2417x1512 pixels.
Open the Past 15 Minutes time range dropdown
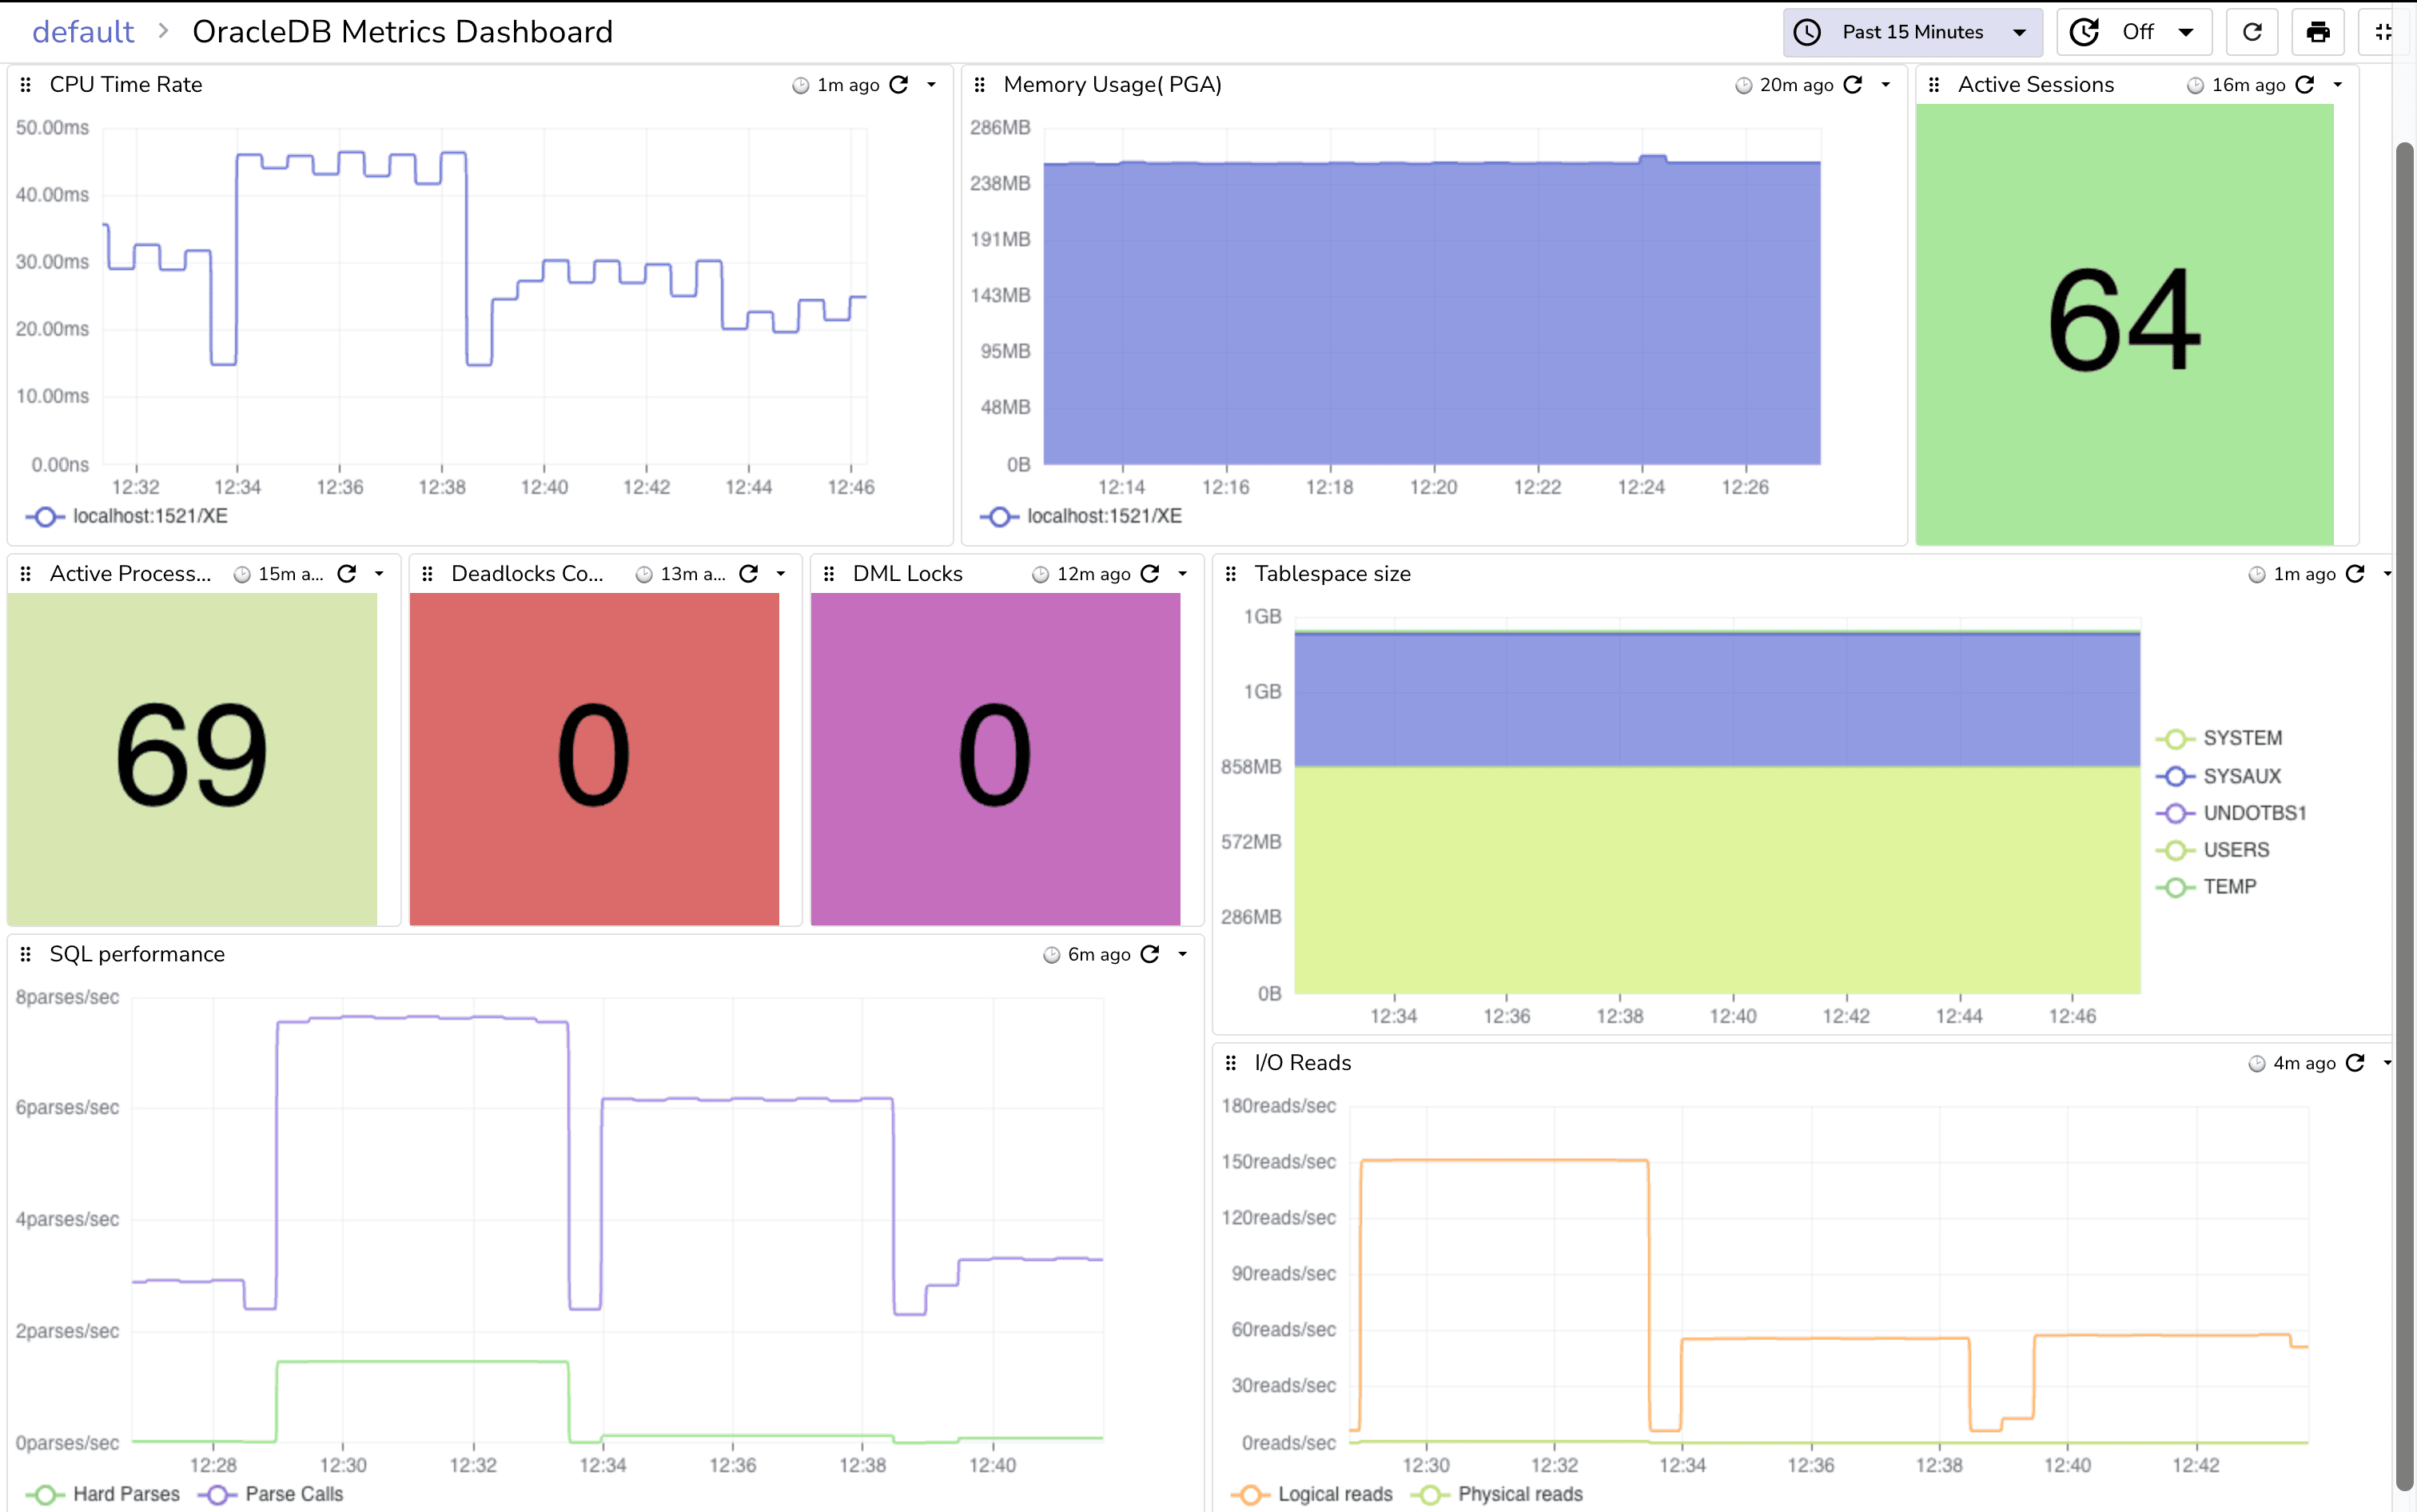(1910, 31)
